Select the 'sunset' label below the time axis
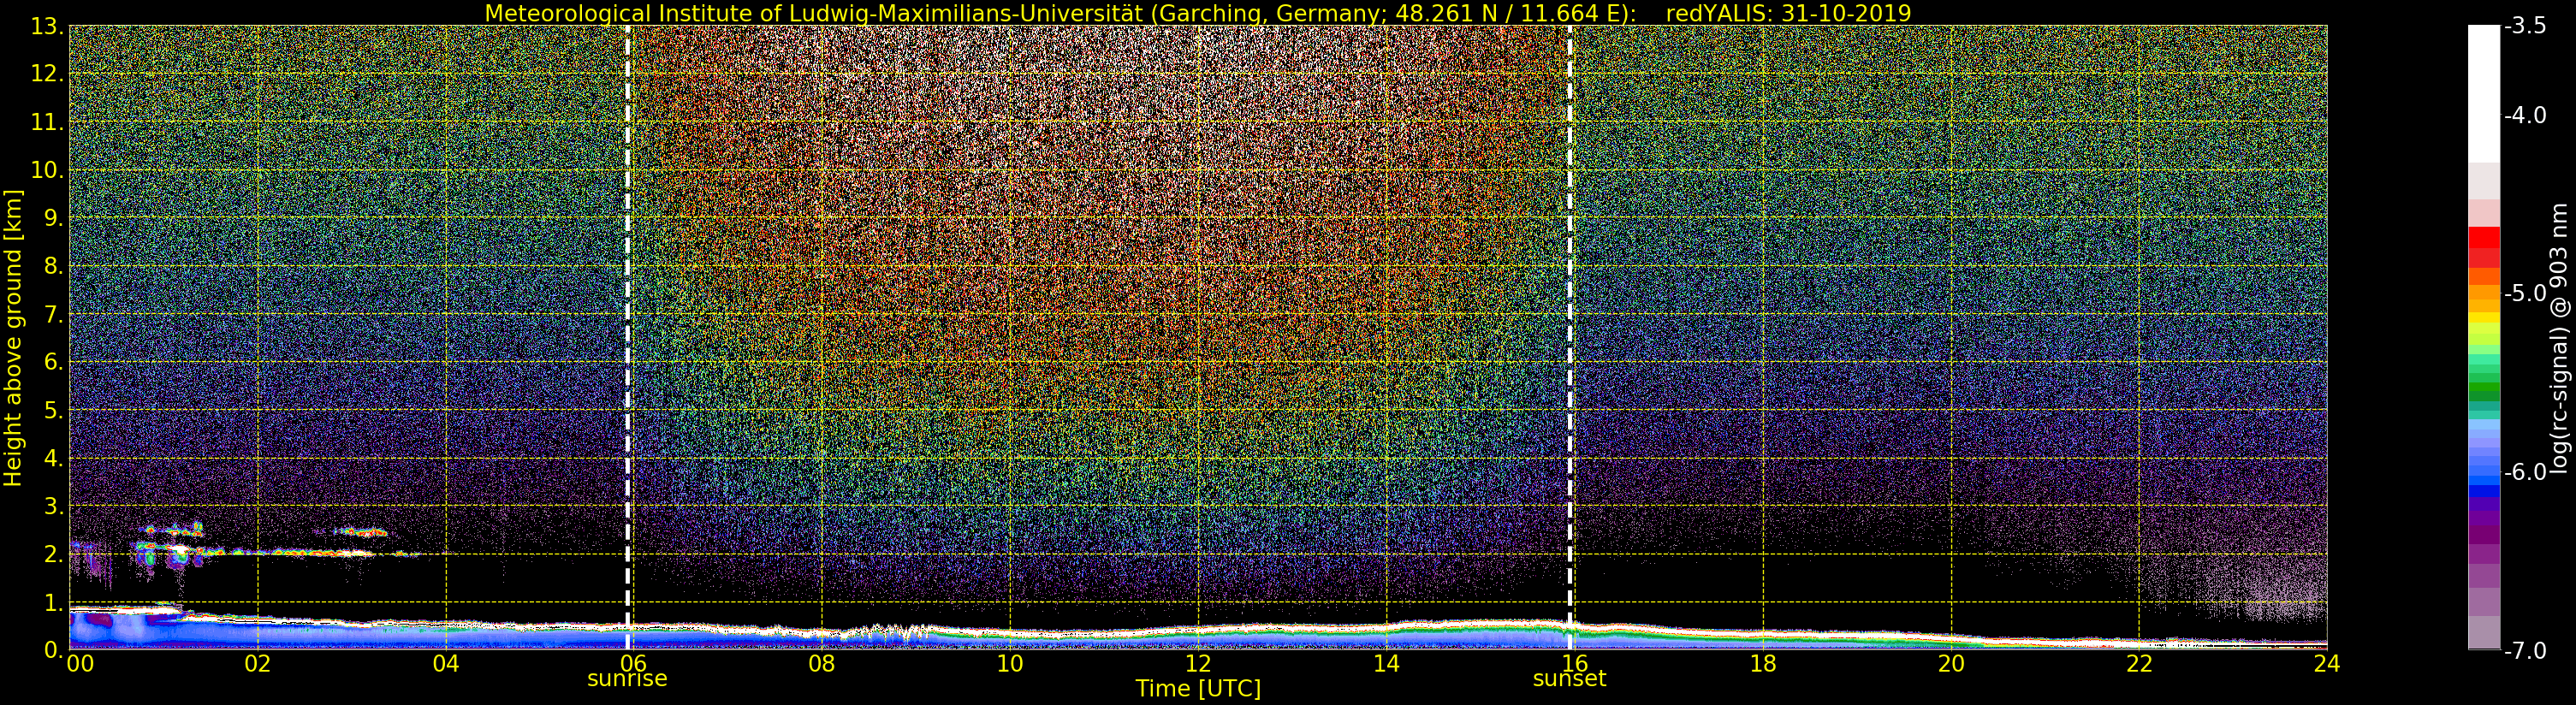The width and height of the screenshot is (2576, 705). pos(1569,679)
